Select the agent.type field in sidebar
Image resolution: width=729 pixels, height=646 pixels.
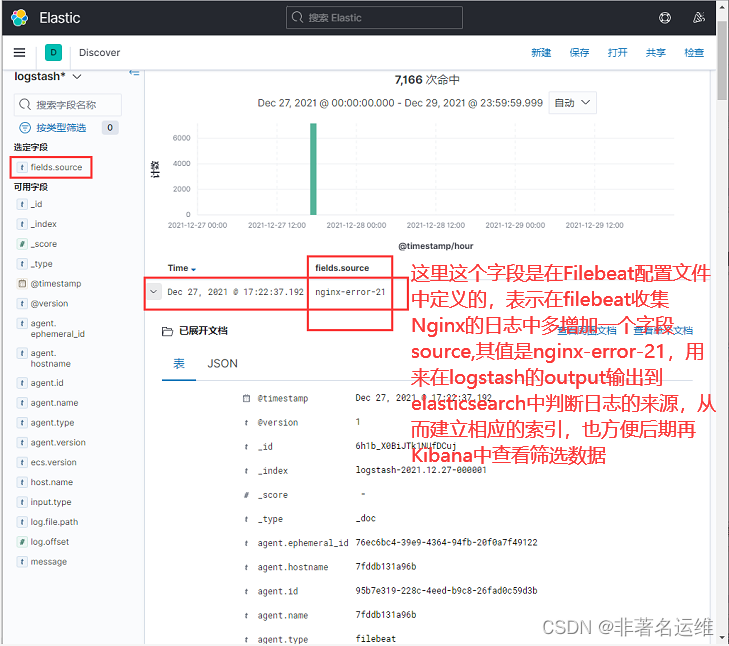[x=52, y=423]
